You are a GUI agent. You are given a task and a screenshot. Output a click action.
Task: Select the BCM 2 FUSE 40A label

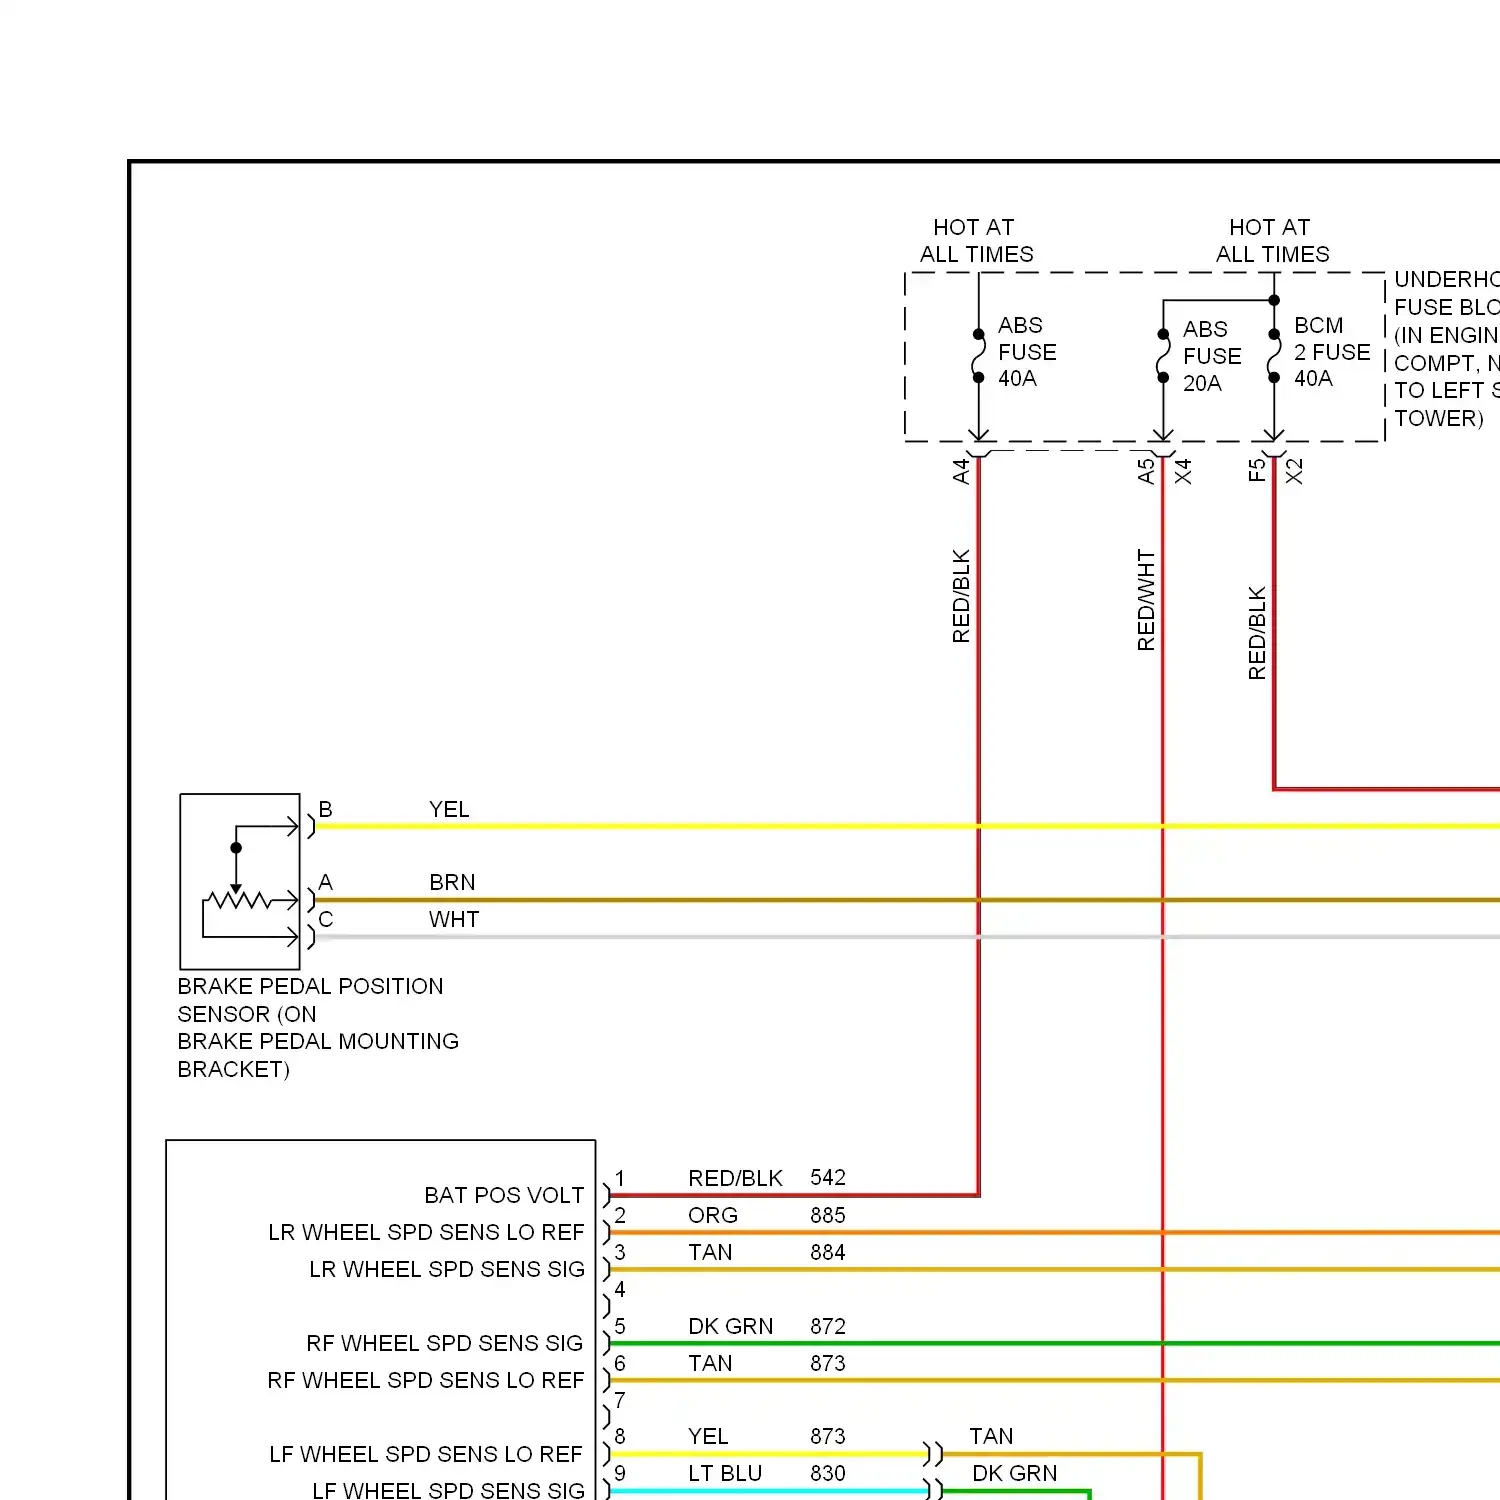pos(1332,352)
